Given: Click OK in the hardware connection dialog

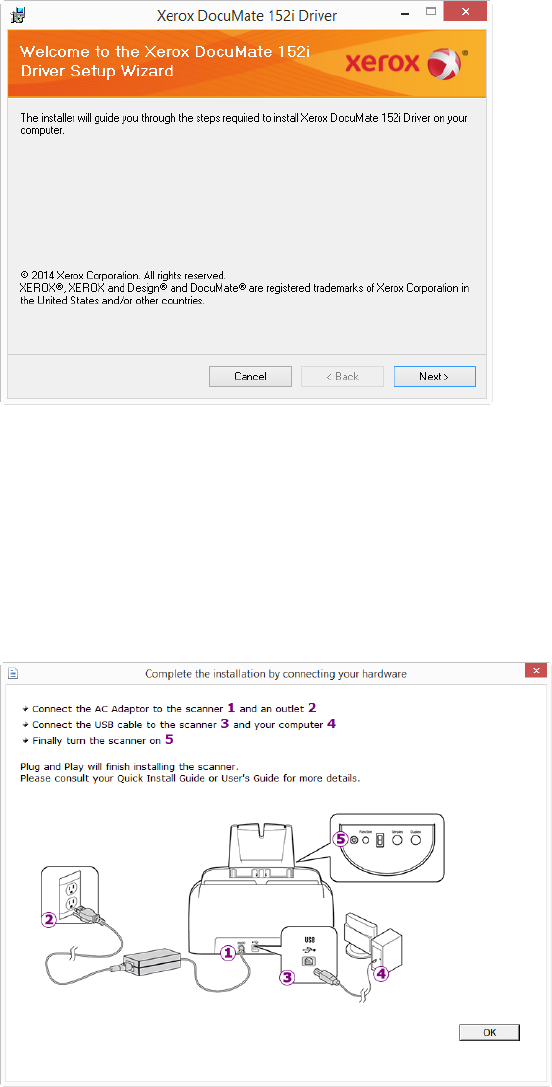Looking at the screenshot, I should [x=489, y=1032].
